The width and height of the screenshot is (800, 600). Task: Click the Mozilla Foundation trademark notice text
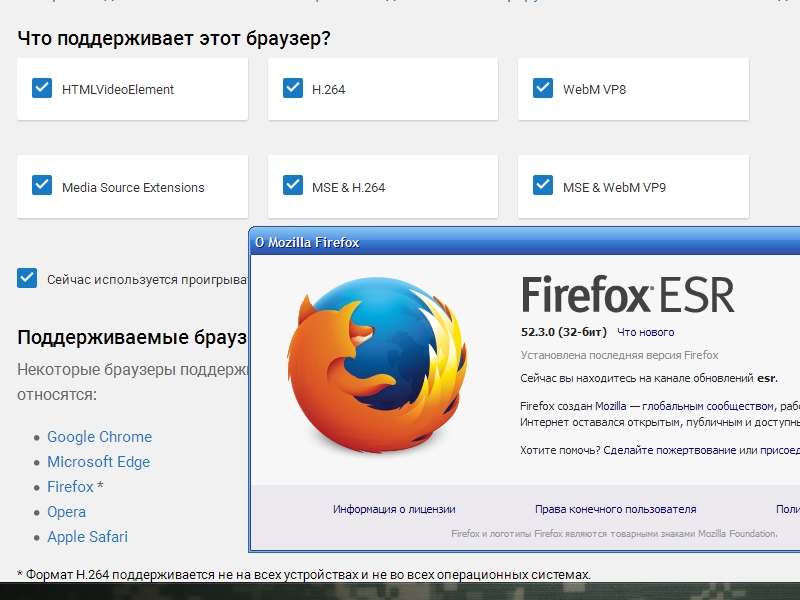(x=614, y=534)
